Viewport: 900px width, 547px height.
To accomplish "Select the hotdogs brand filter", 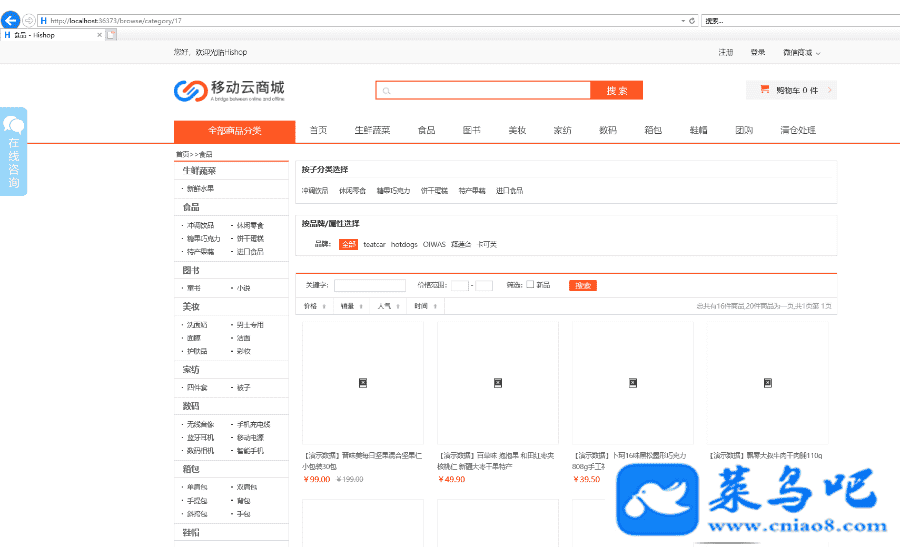I will point(404,244).
